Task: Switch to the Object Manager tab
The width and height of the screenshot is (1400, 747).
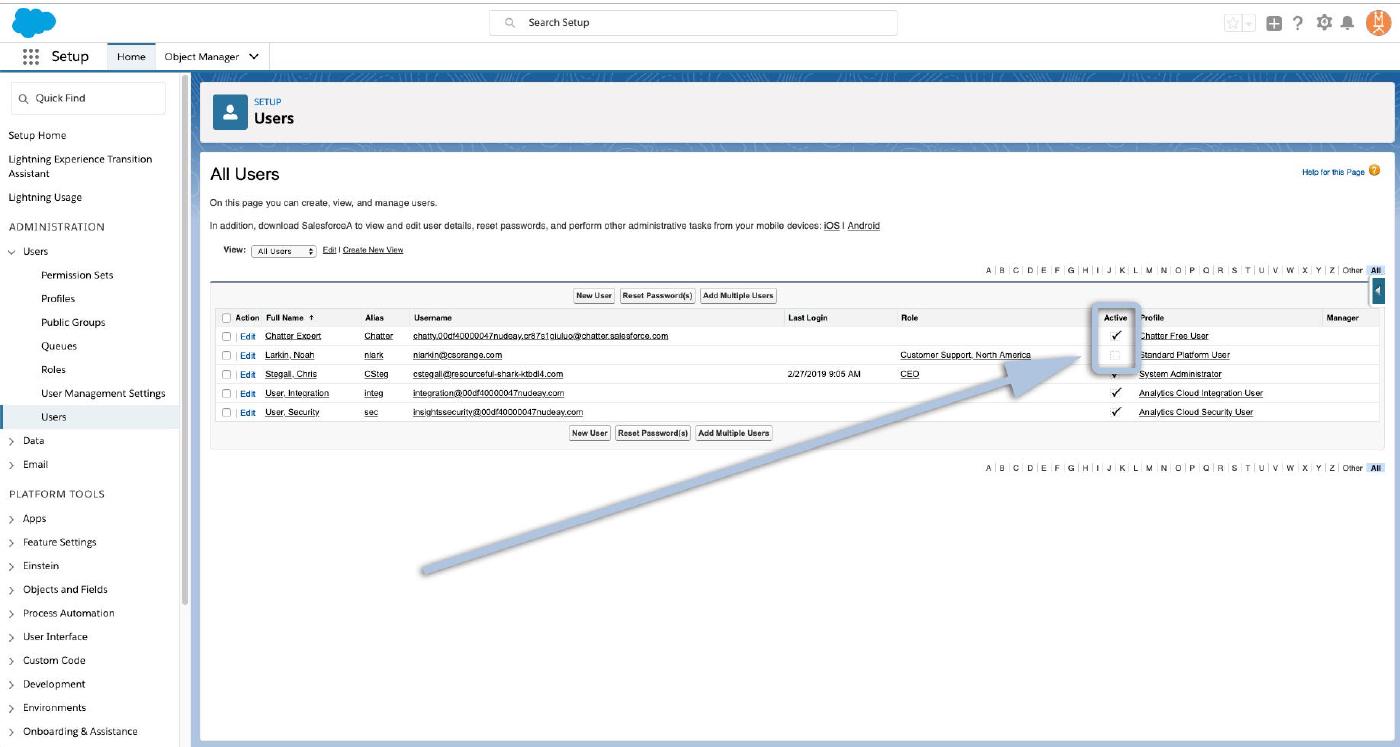Action: click(211, 57)
